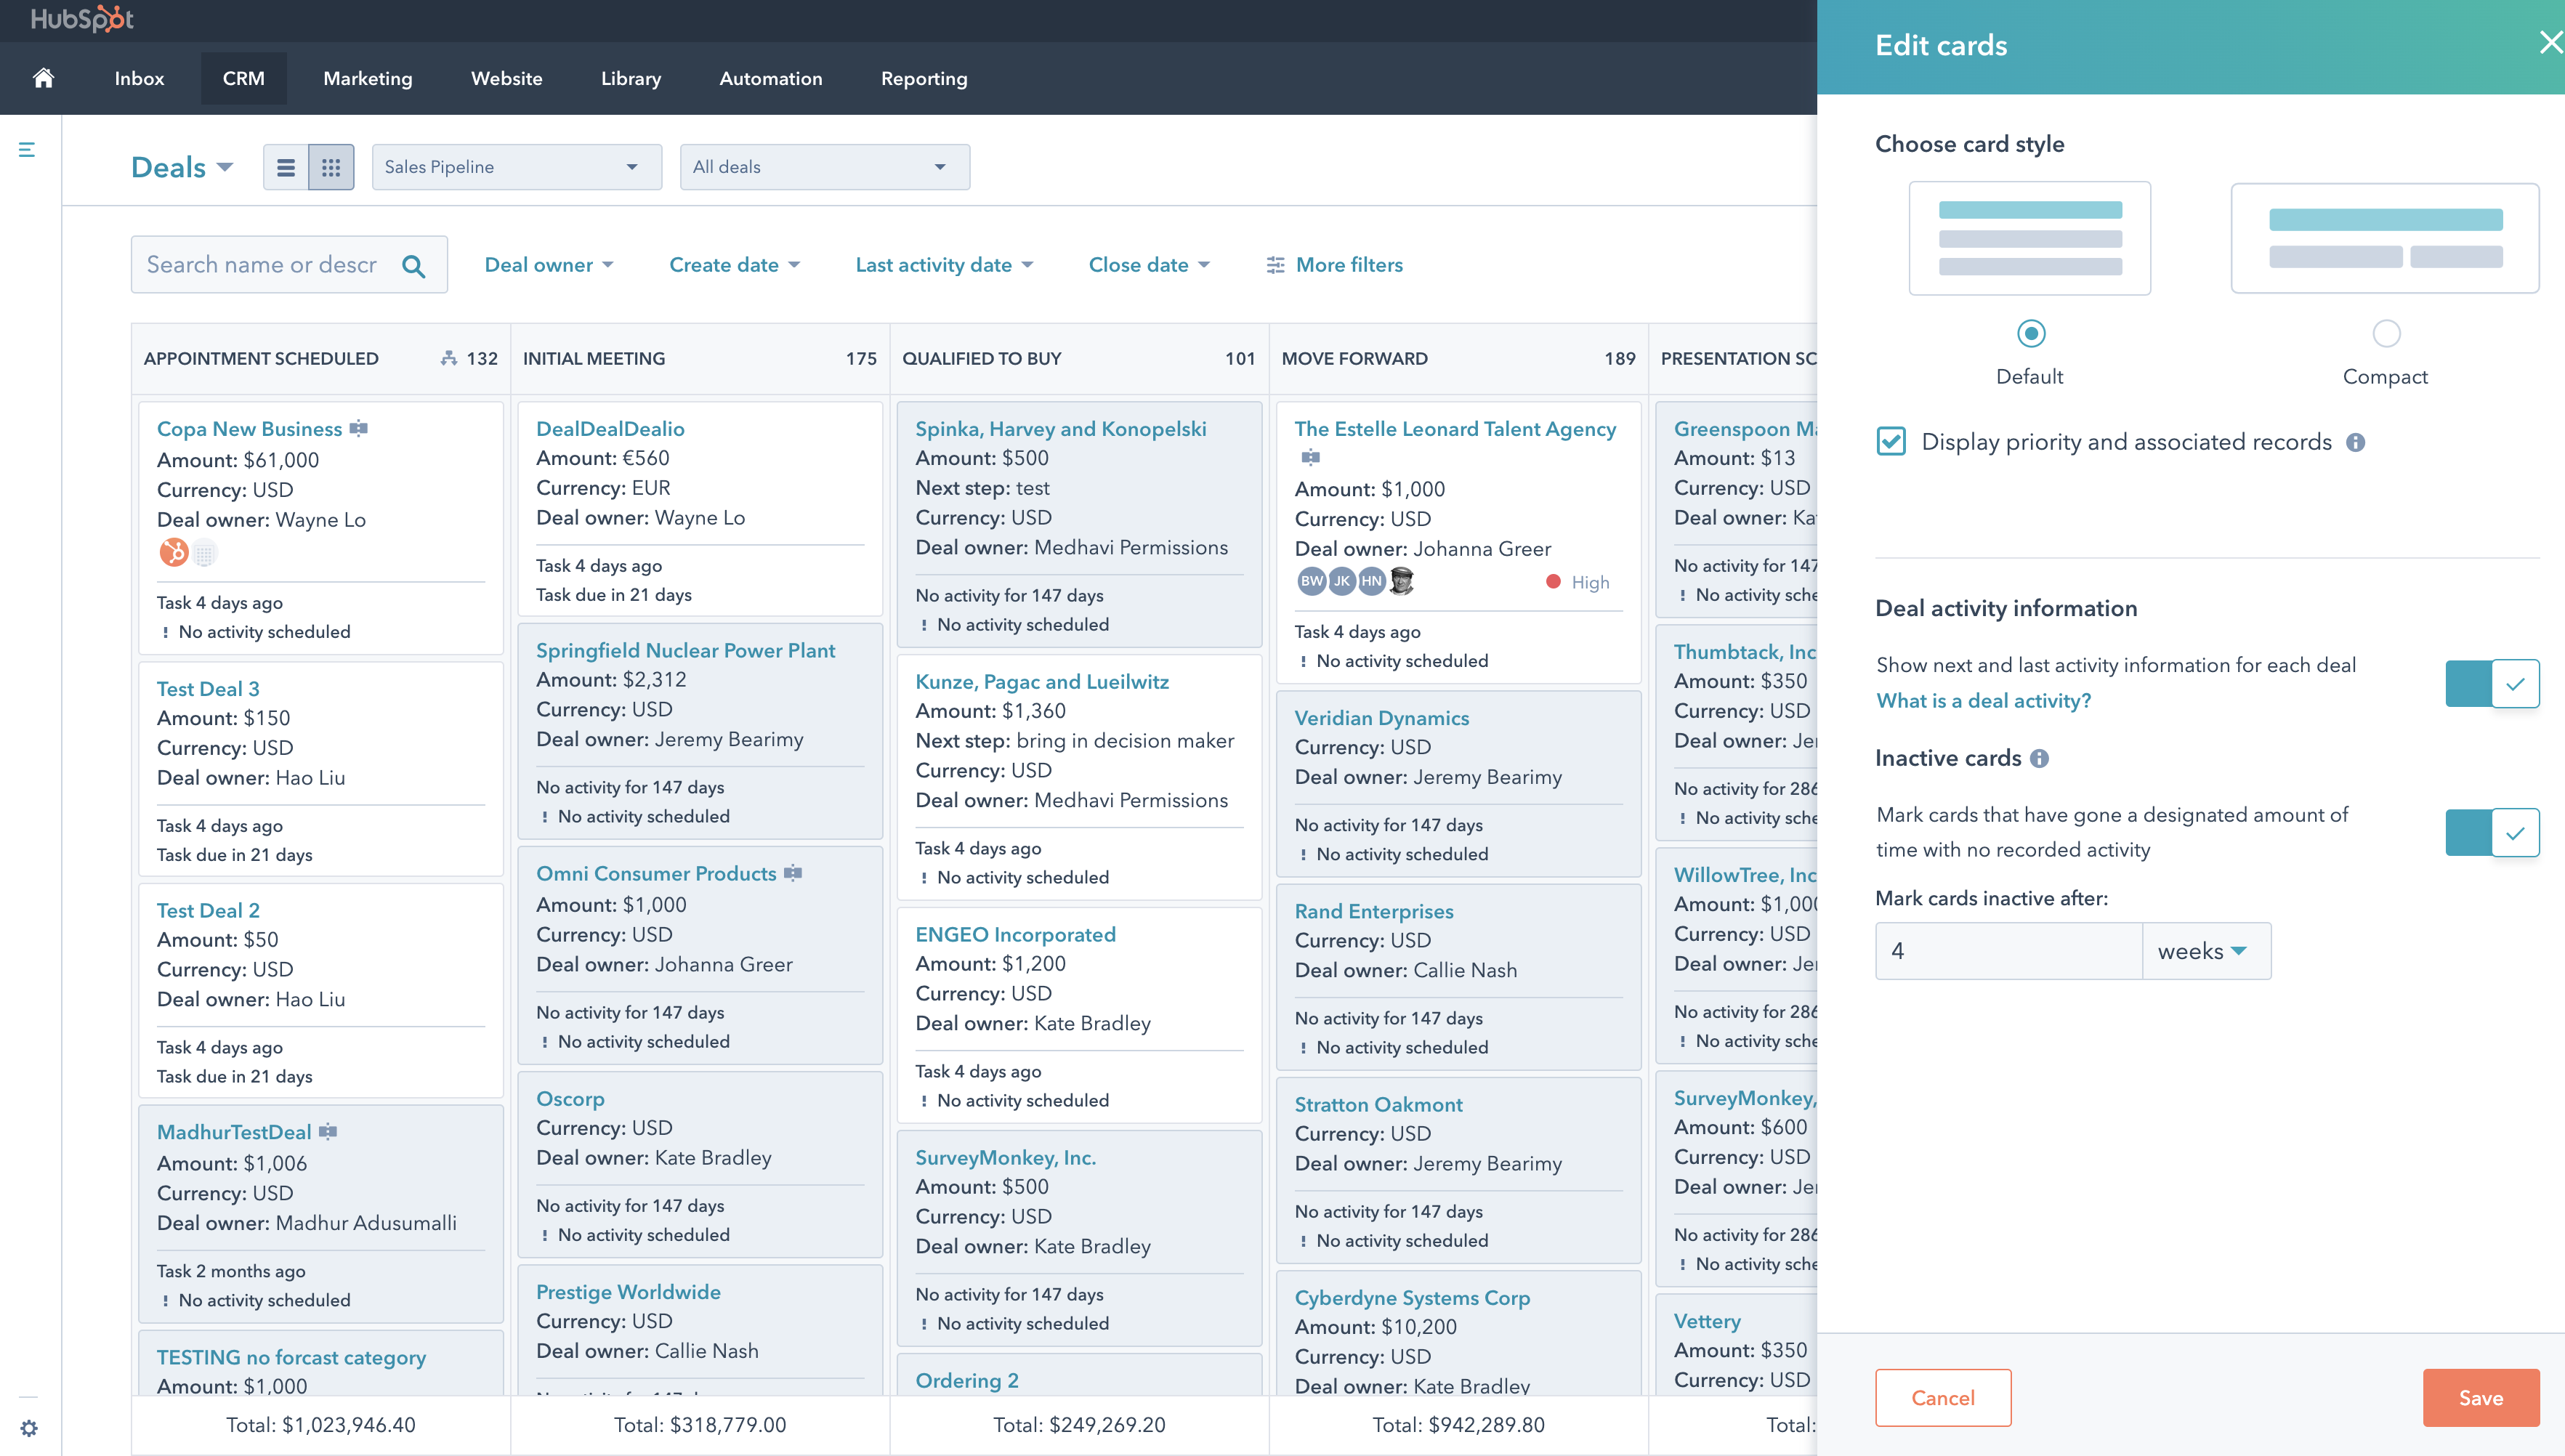2565x1456 pixels.
Task: Click photo avatar on Estelle card
Action: [1402, 581]
